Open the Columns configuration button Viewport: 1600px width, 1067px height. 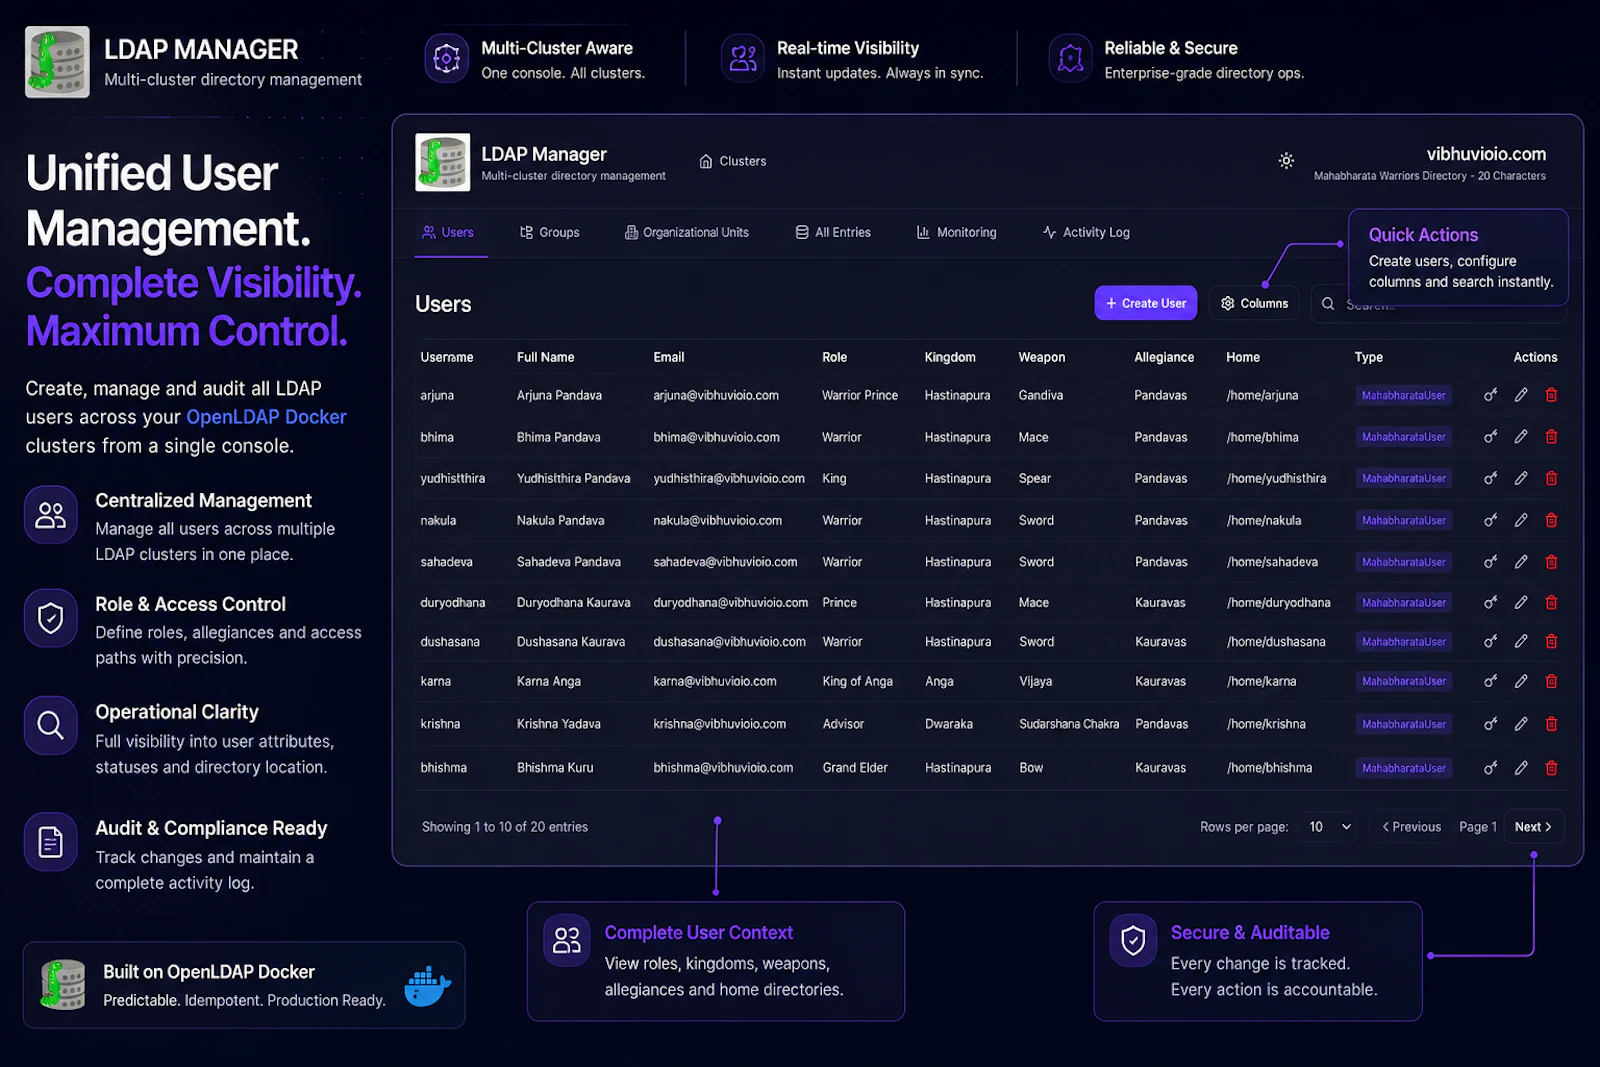tap(1255, 303)
